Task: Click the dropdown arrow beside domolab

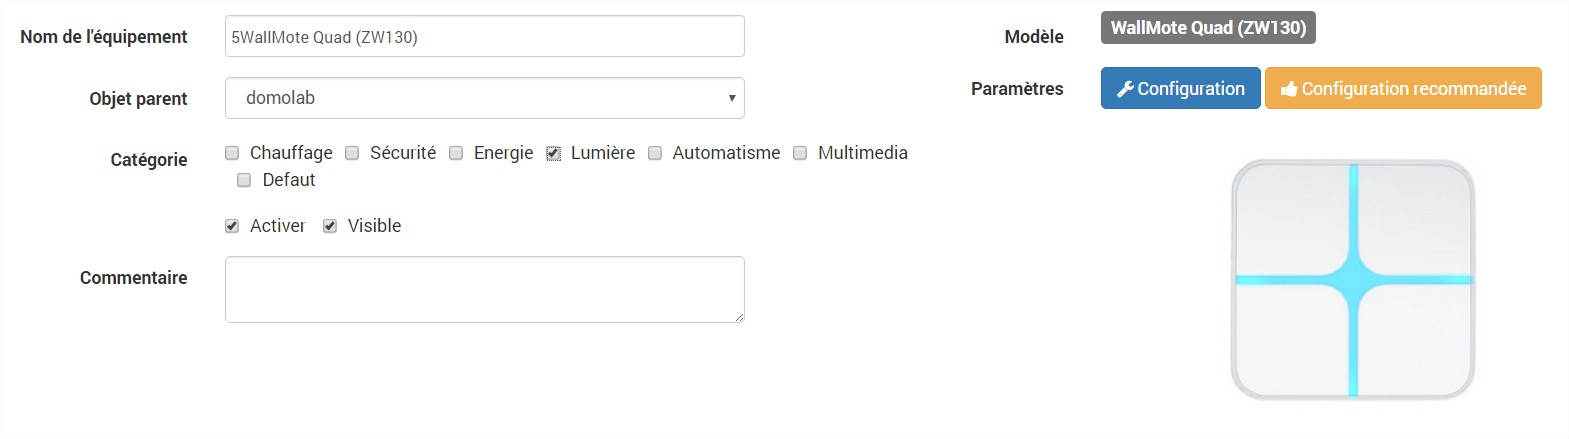Action: coord(732,98)
